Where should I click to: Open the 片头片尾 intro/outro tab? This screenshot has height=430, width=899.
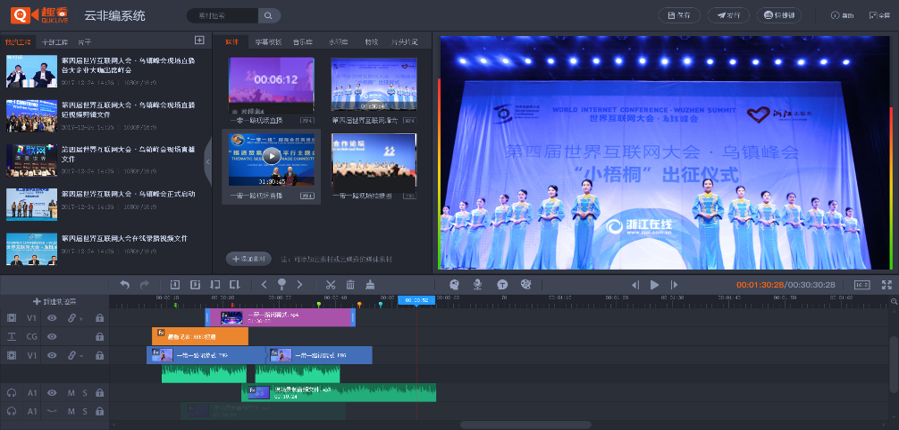pos(404,42)
